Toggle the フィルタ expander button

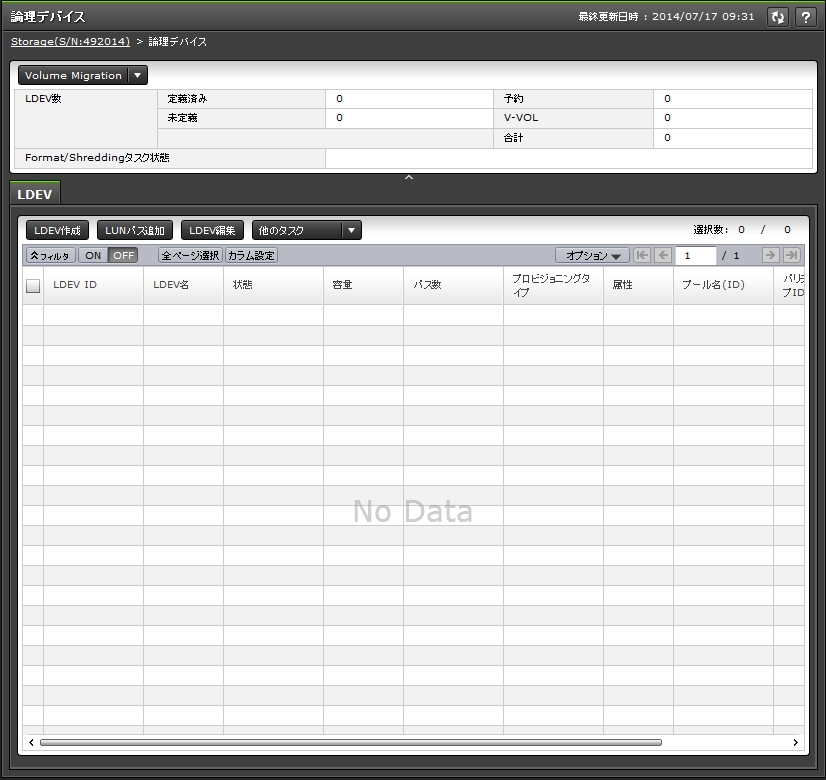click(x=51, y=255)
